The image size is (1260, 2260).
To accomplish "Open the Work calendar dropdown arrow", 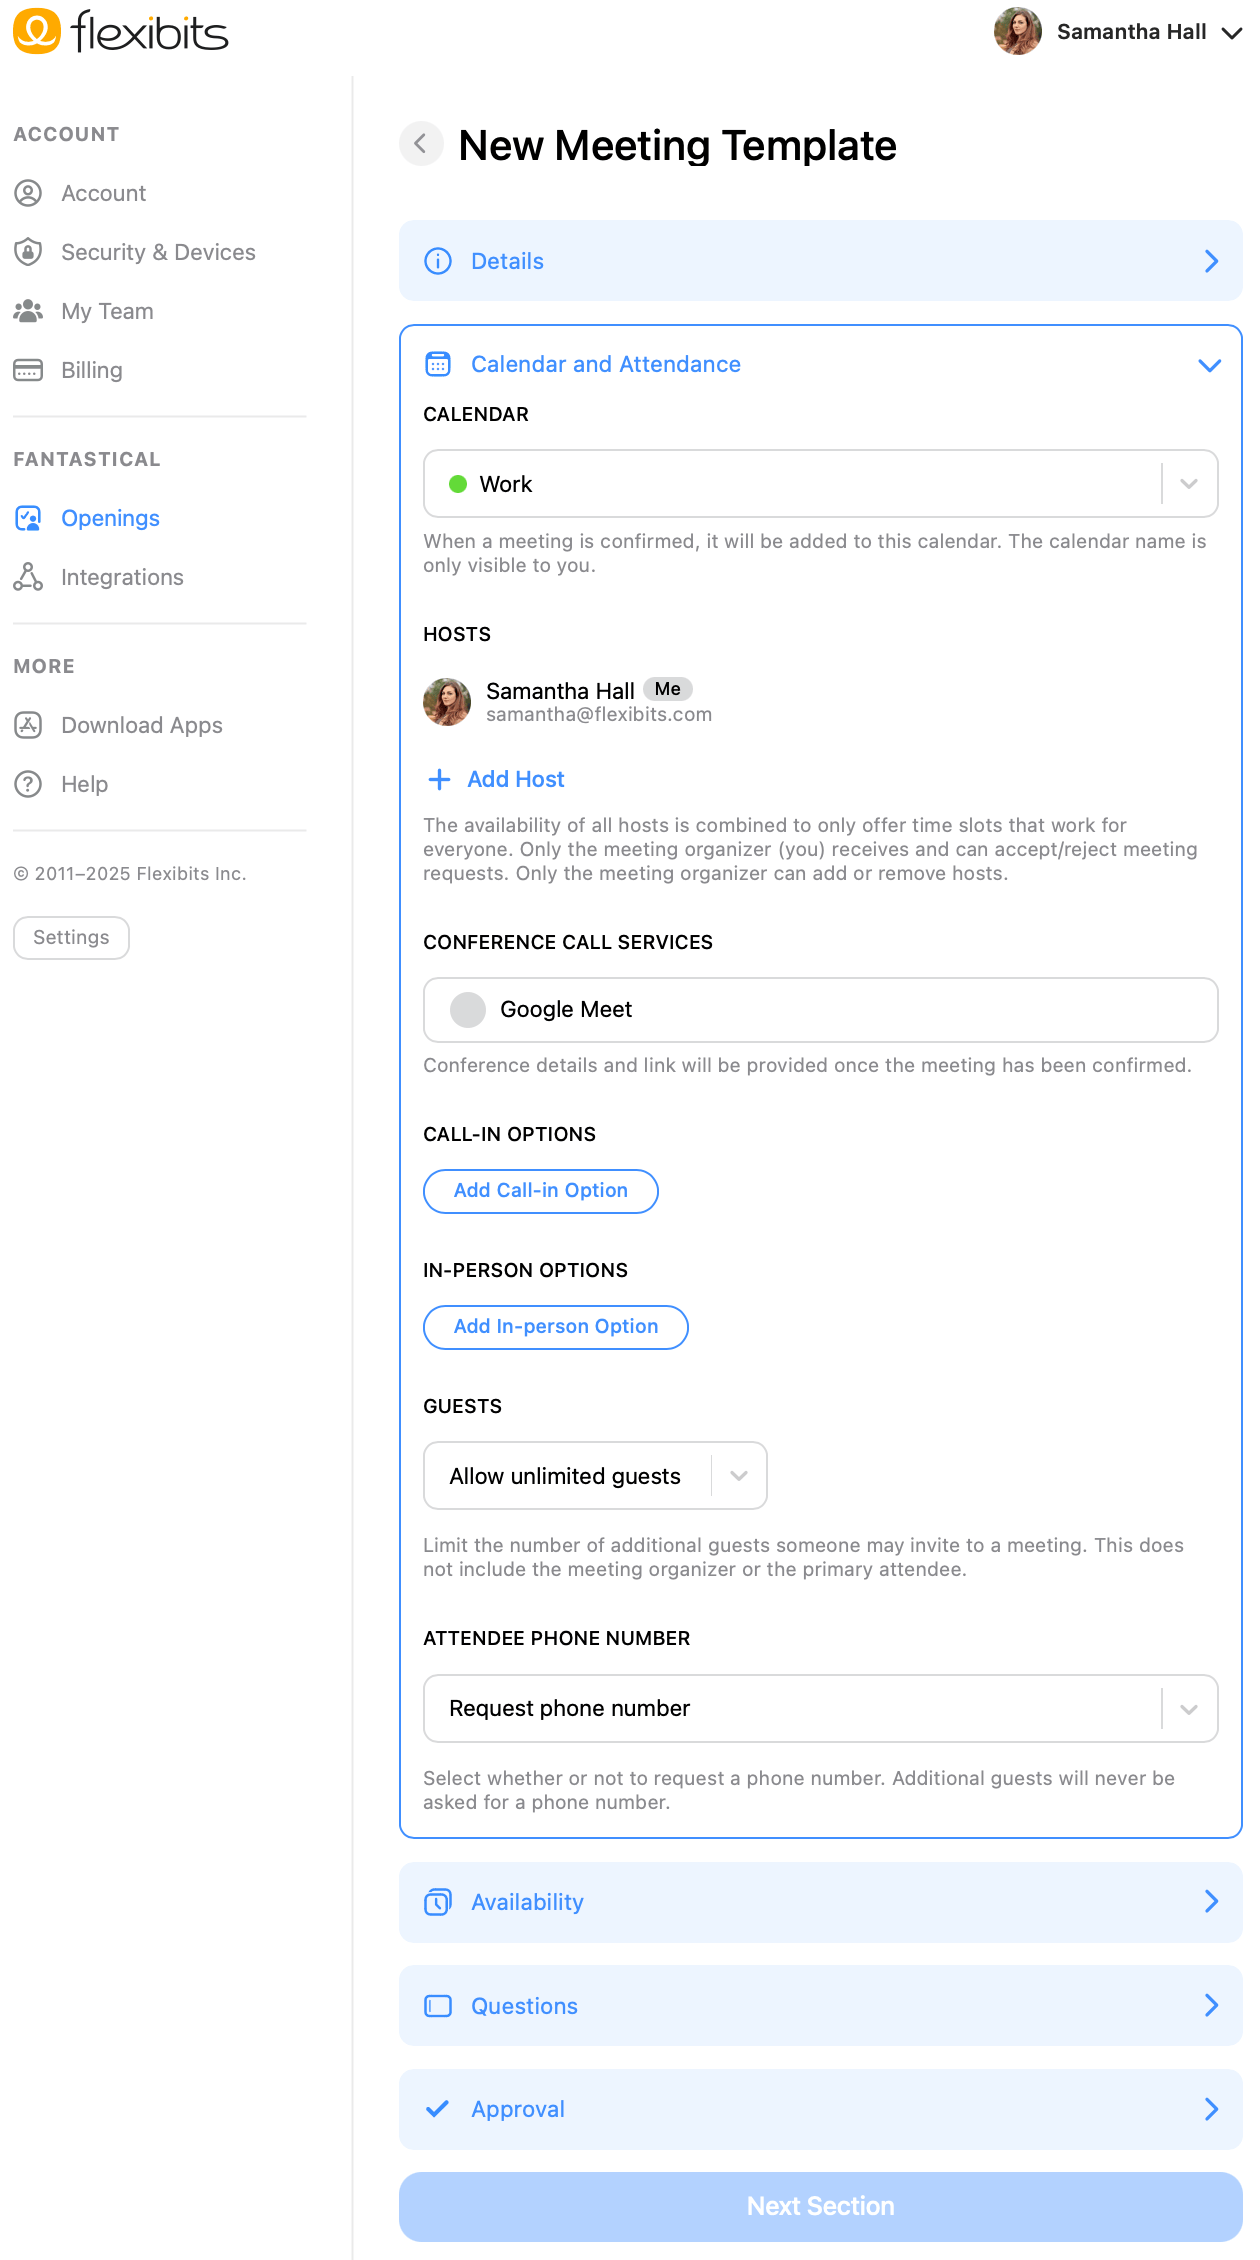I will click(1189, 484).
